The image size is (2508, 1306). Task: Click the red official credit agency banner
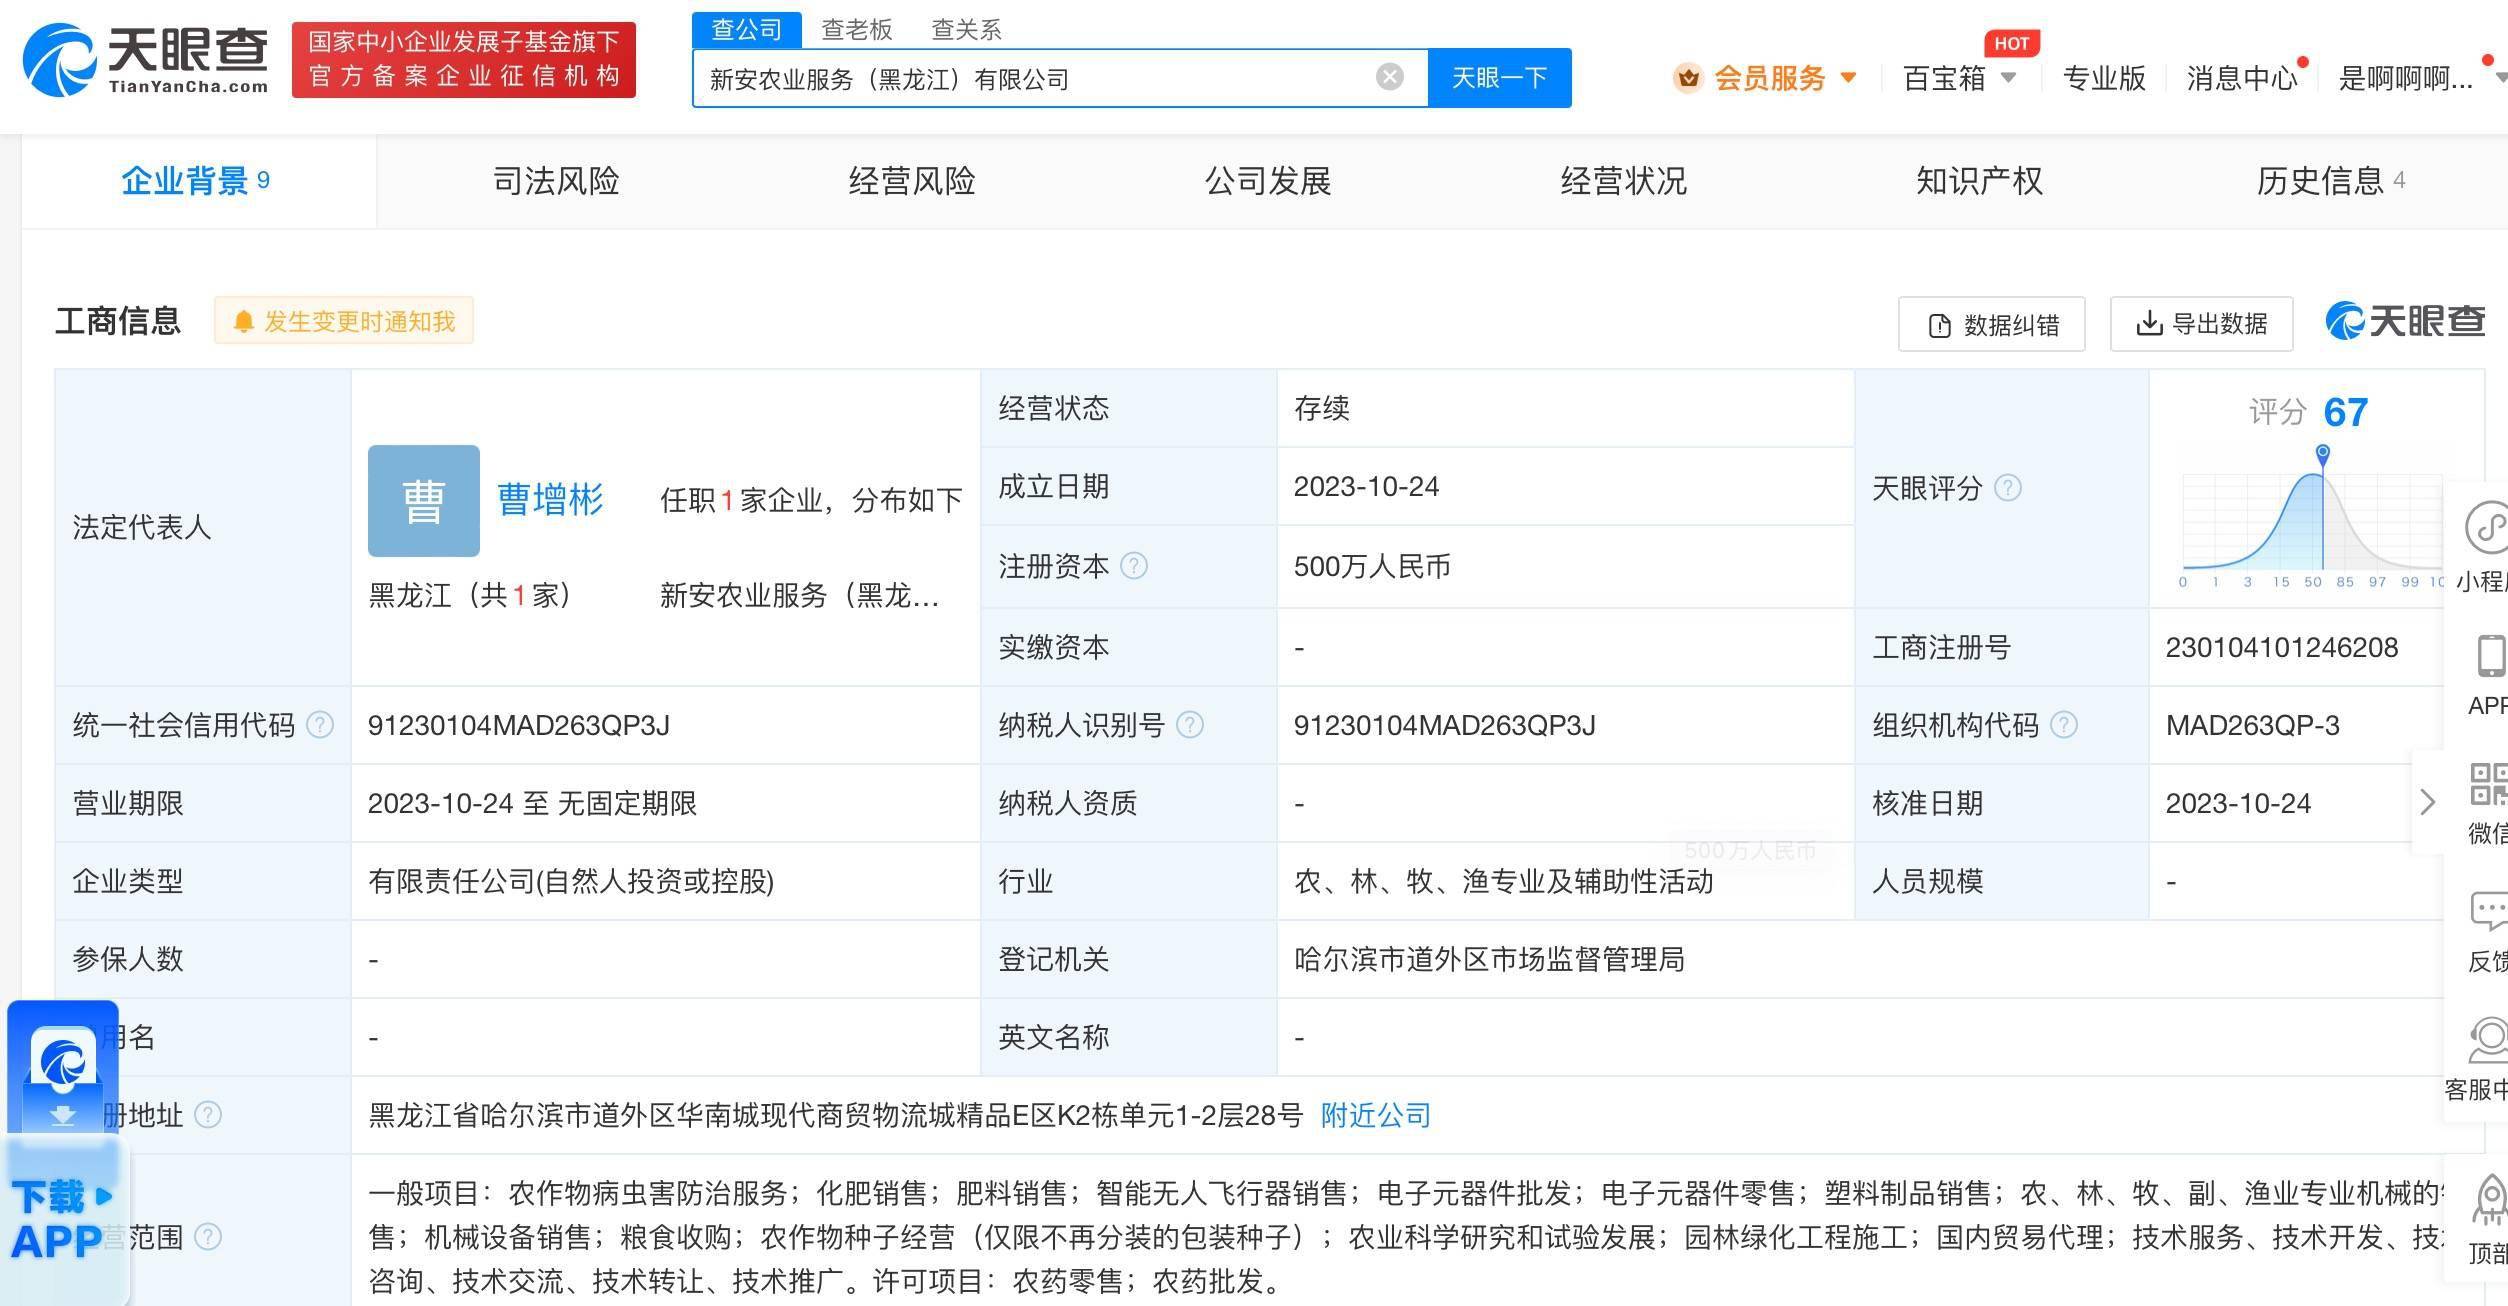pos(464,60)
